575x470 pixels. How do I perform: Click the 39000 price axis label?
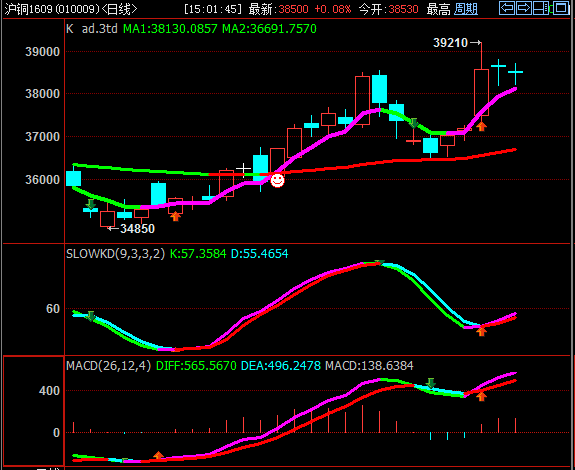coord(43,52)
